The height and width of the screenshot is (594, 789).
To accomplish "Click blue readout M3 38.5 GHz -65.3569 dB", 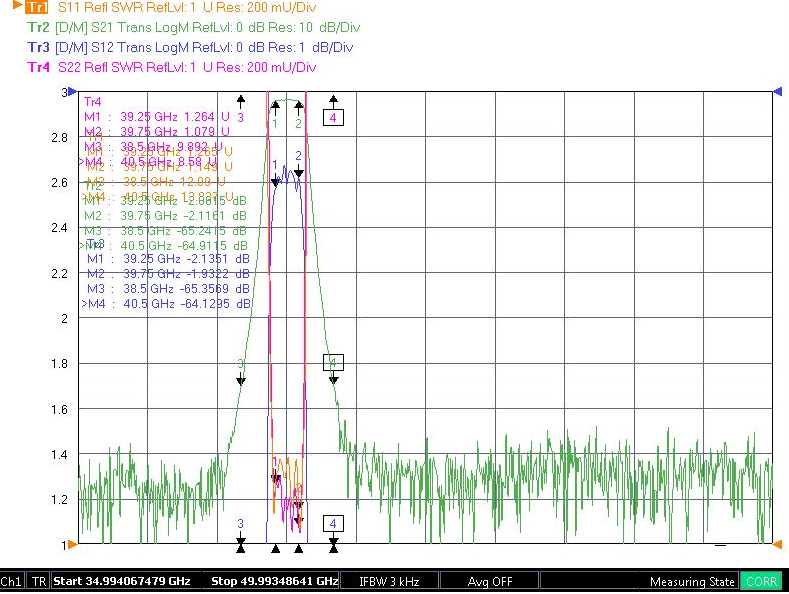I will pyautogui.click(x=168, y=289).
